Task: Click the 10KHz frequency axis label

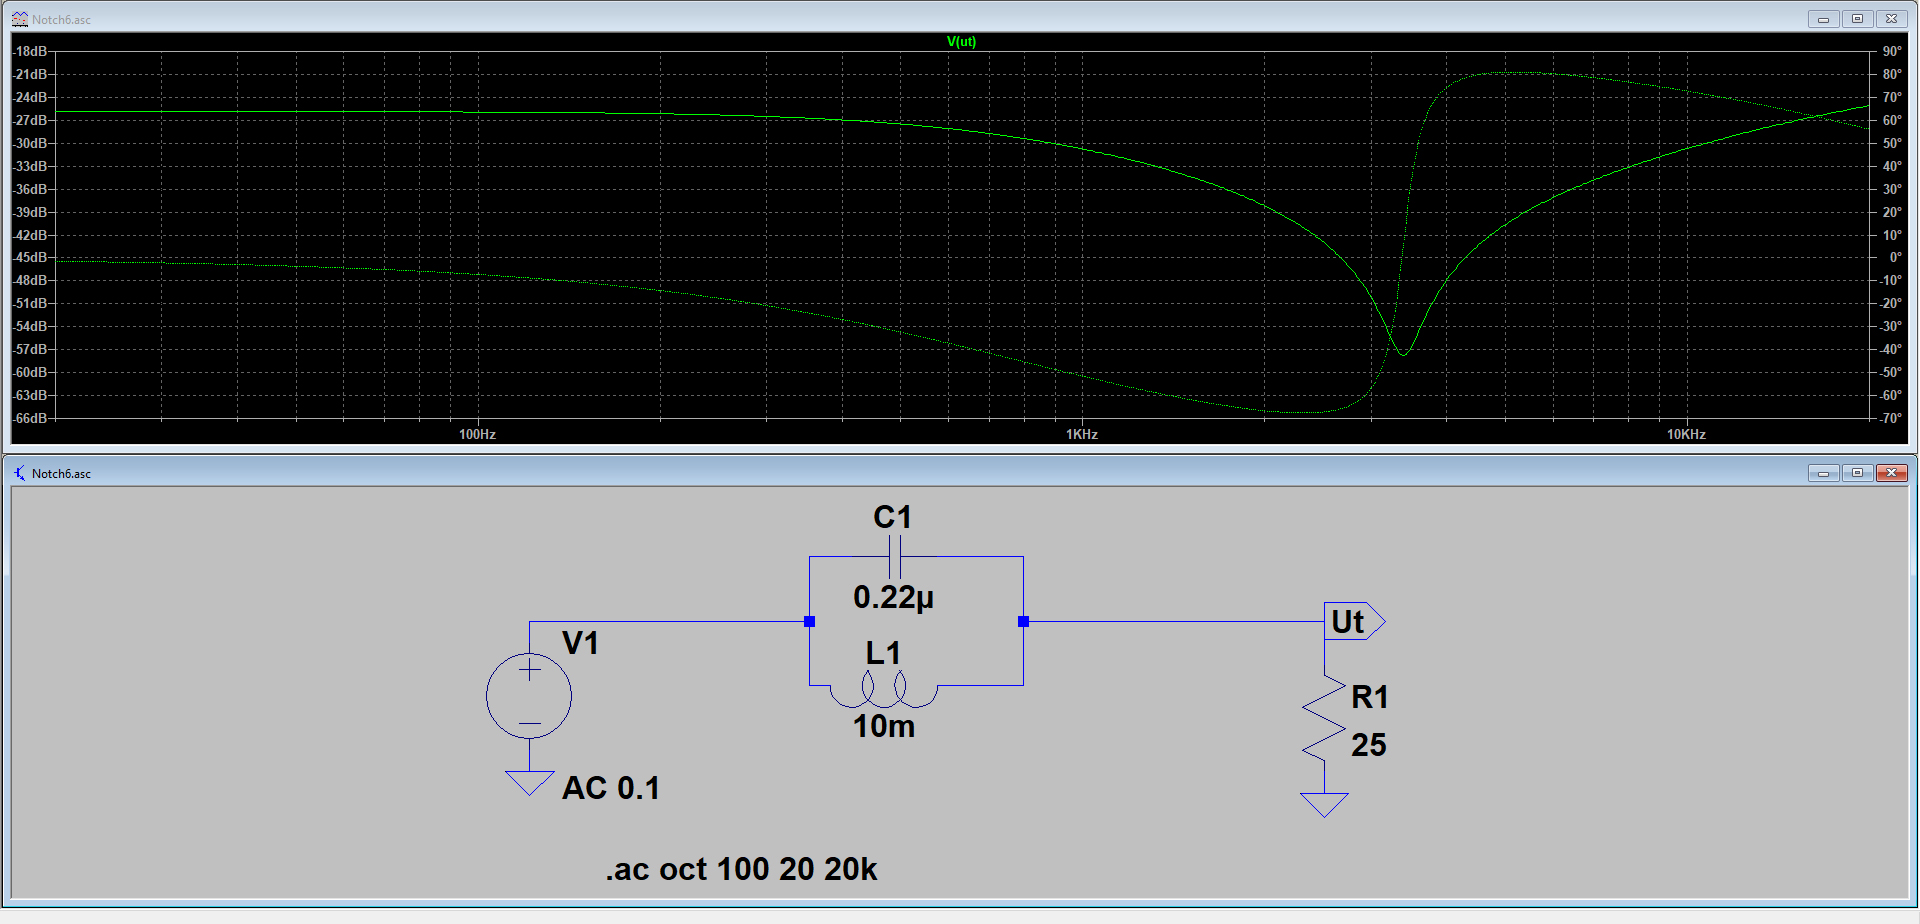Action: tap(1686, 434)
